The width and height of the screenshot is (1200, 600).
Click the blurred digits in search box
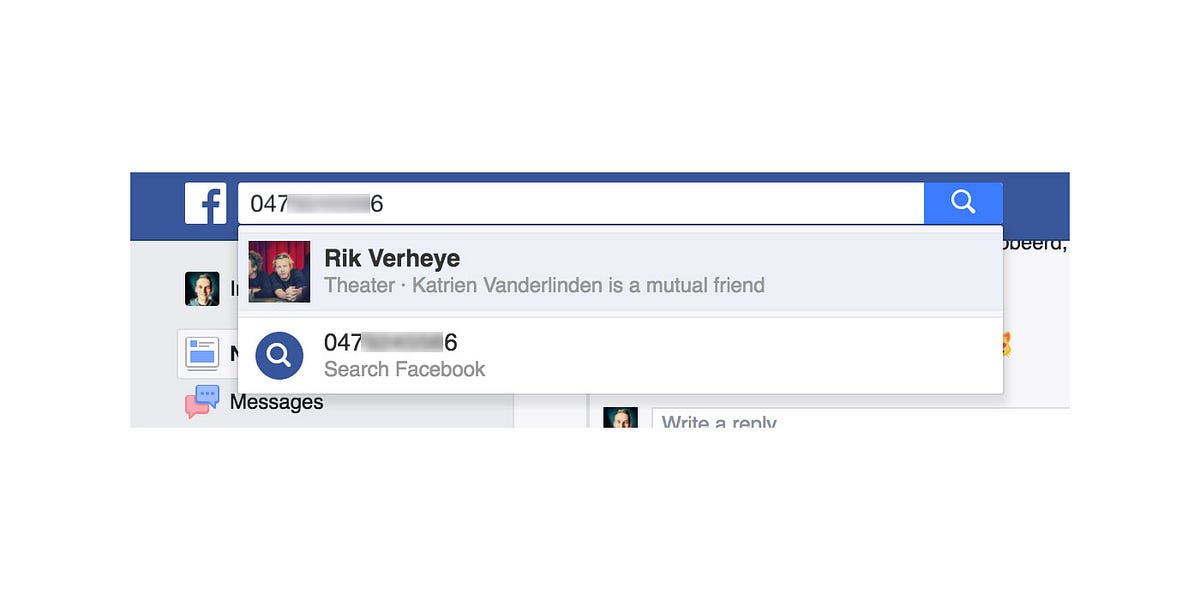pos(329,204)
